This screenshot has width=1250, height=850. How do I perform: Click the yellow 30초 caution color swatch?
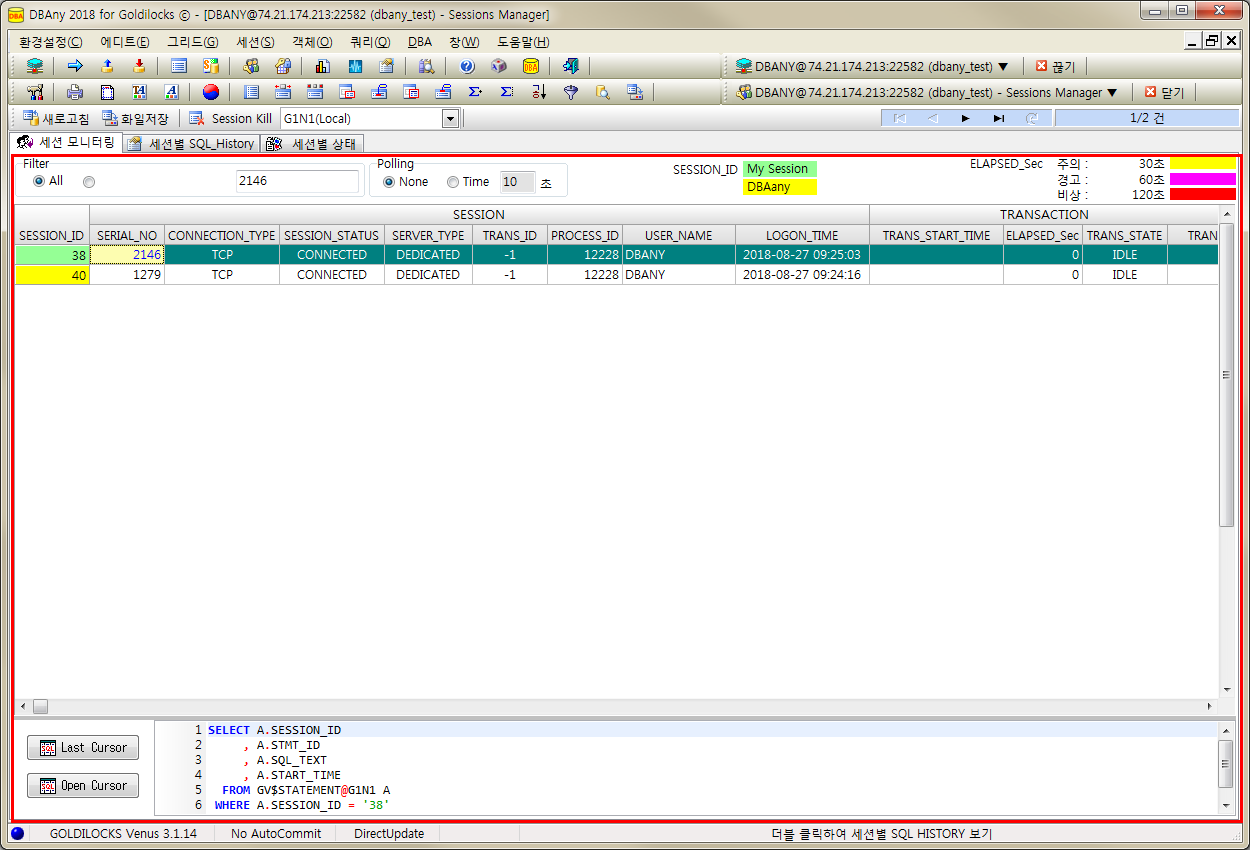1202,164
